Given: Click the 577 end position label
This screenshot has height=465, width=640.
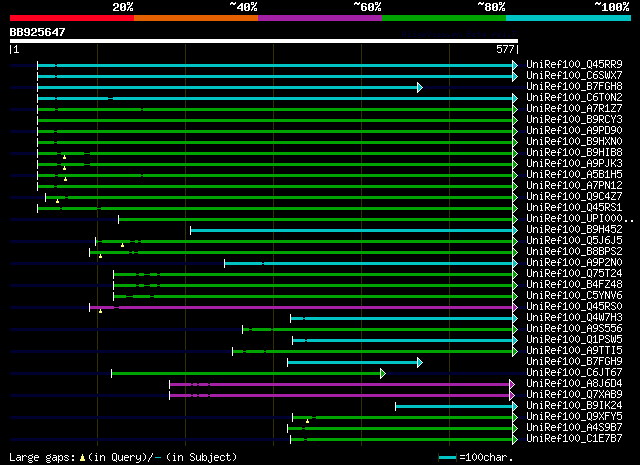Looking at the screenshot, I should pyautogui.click(x=505, y=49).
